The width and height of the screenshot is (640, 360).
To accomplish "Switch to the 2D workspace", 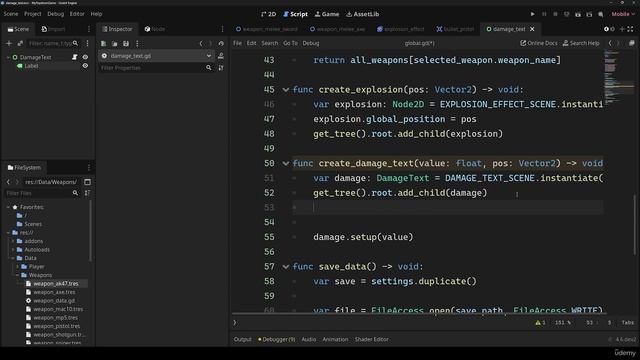I will [x=269, y=14].
